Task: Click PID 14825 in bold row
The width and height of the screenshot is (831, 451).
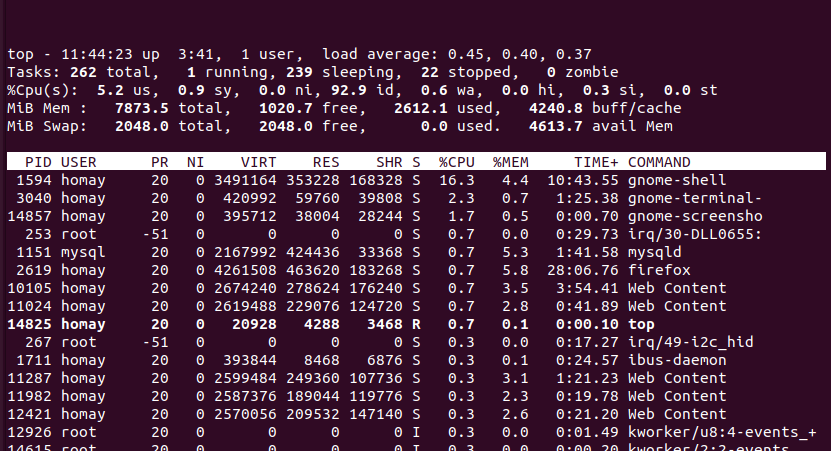Action: (30, 324)
